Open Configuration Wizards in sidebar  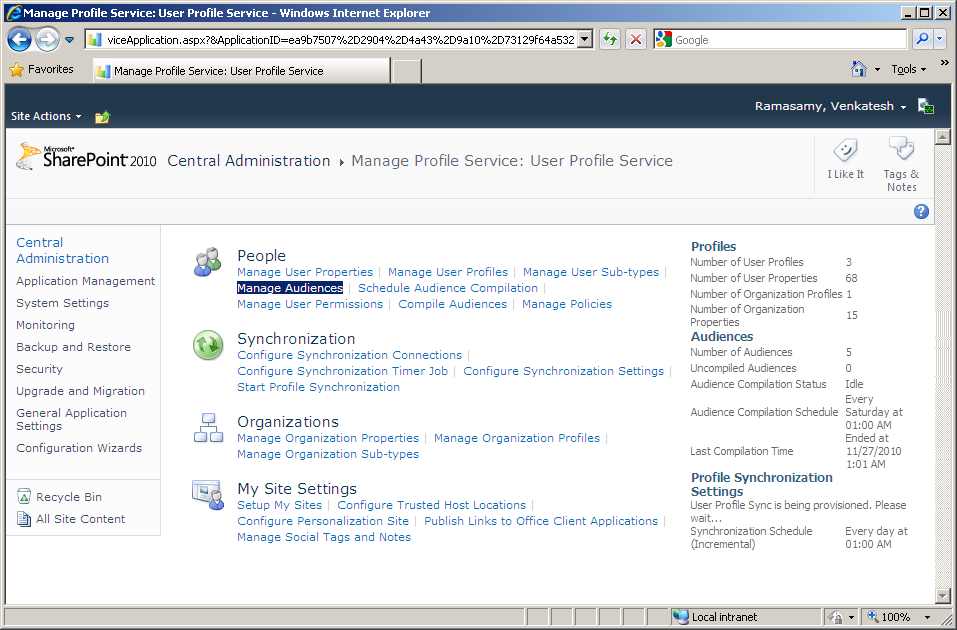[79, 448]
